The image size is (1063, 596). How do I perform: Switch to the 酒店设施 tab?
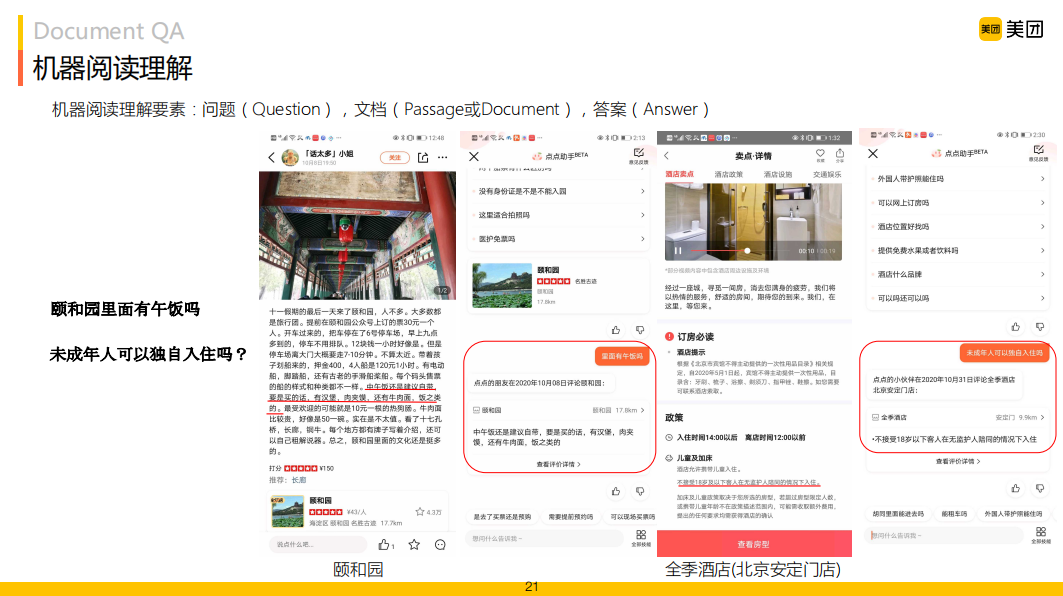[x=778, y=174]
